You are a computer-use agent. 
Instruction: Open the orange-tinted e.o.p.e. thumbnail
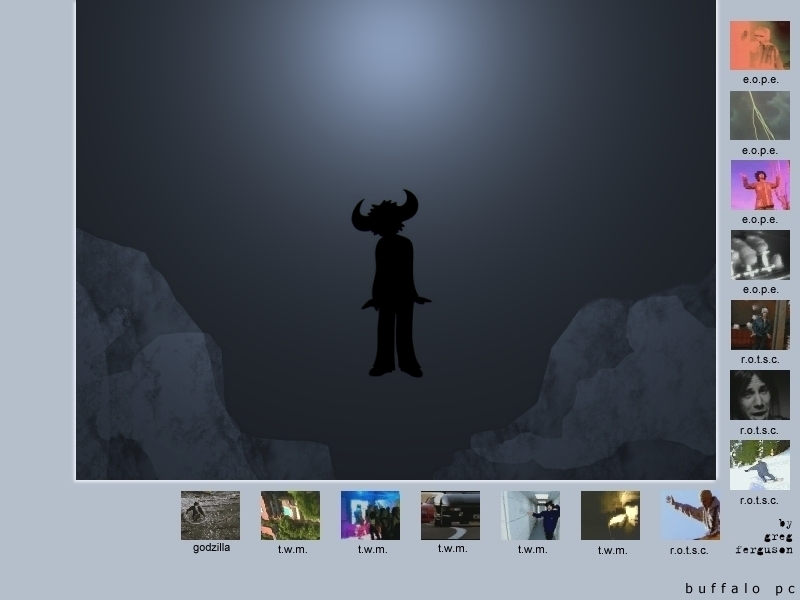(x=760, y=45)
